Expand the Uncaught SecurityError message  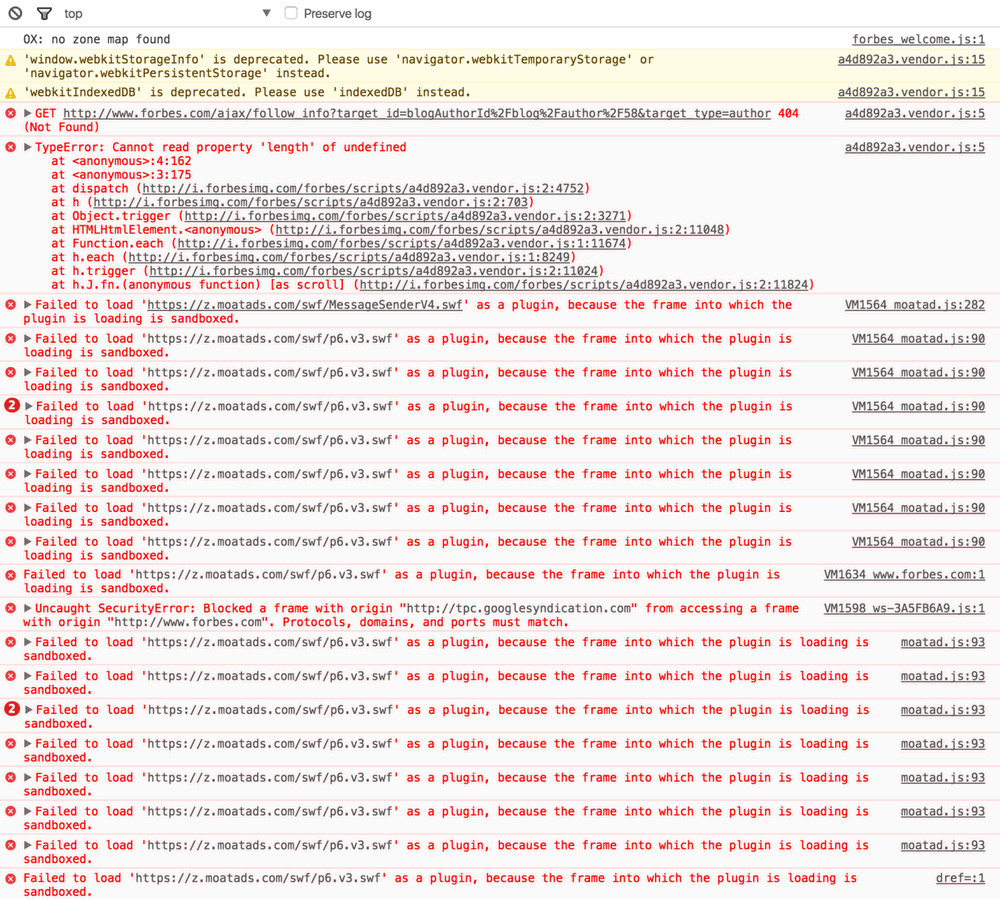coord(28,609)
